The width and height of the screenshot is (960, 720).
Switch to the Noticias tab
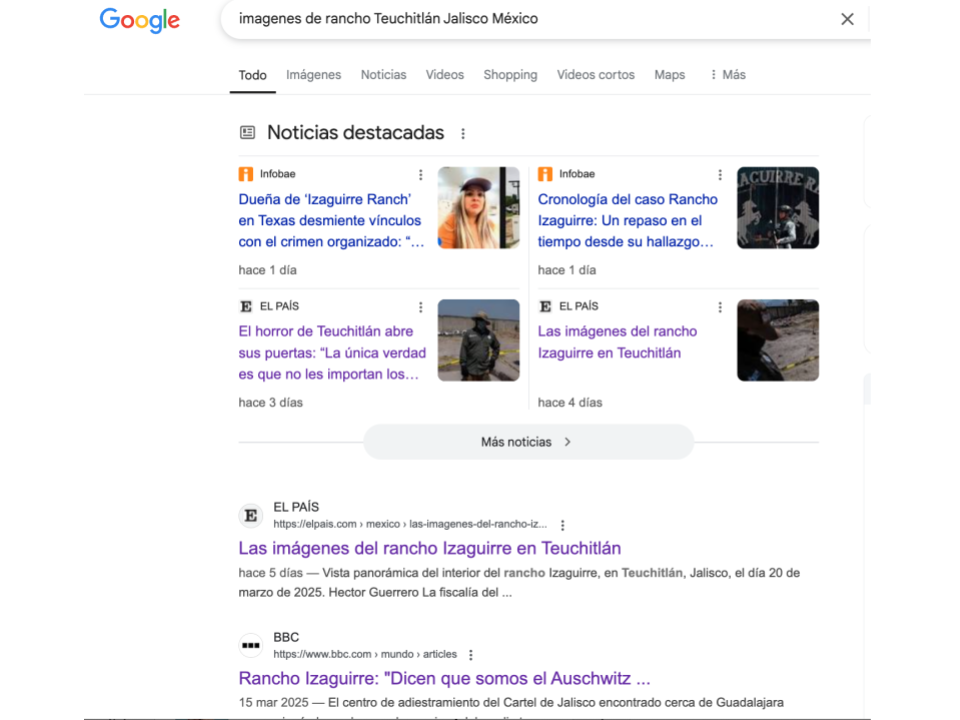pyautogui.click(x=383, y=75)
